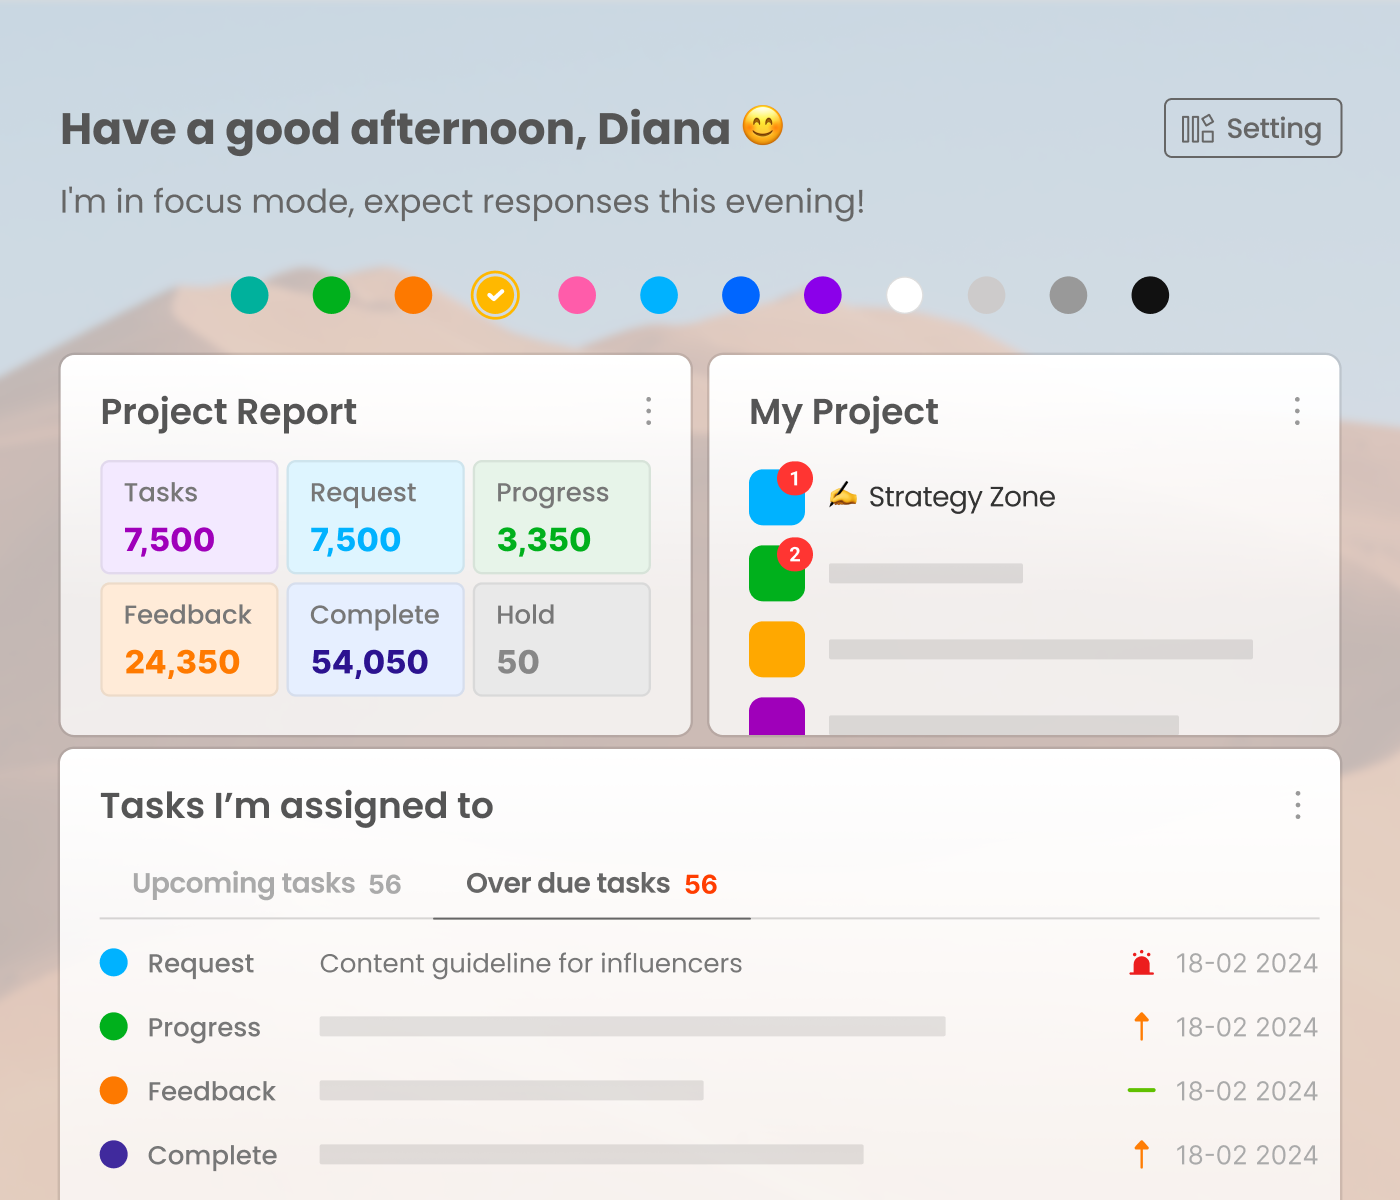The image size is (1400, 1200).
Task: Click the red alarm urgent priority icon
Action: point(1141,963)
